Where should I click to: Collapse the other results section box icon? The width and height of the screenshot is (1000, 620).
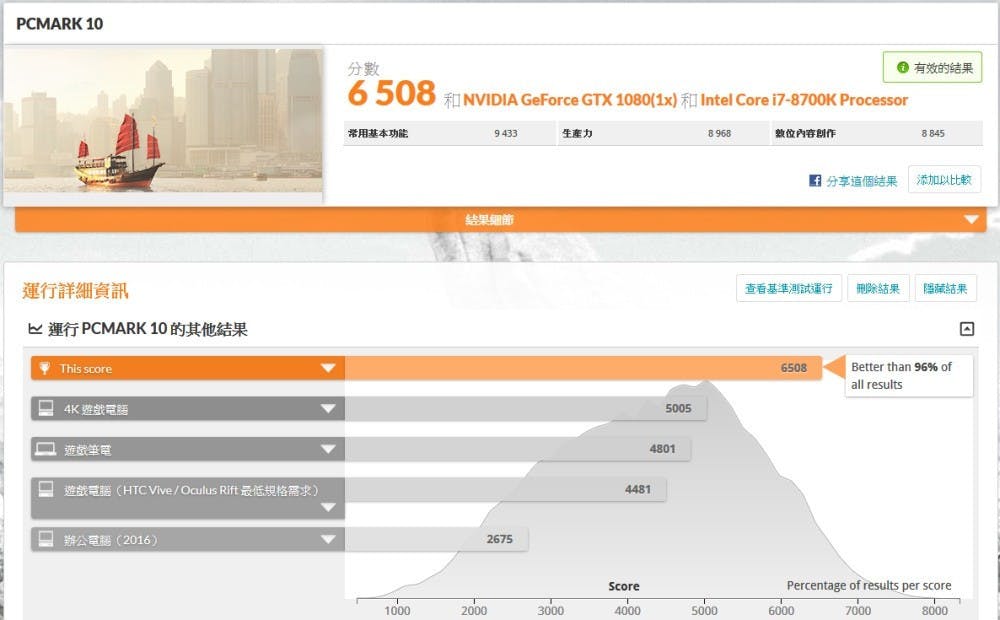(967, 328)
